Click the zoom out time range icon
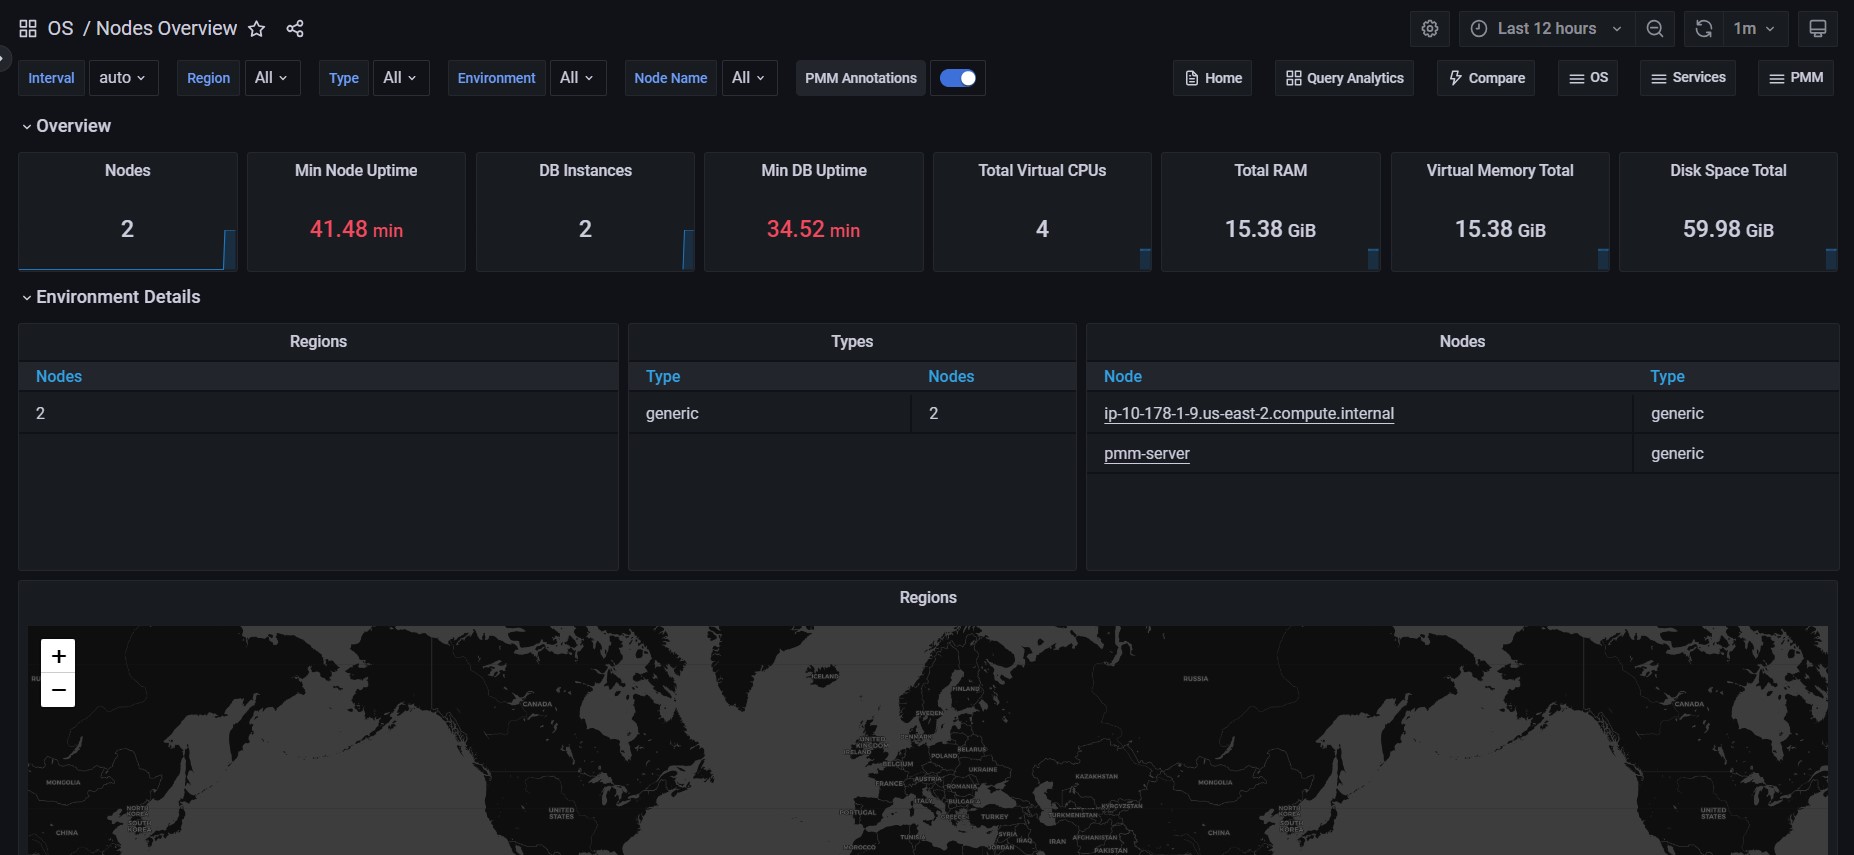The height and width of the screenshot is (855, 1854). (1655, 29)
